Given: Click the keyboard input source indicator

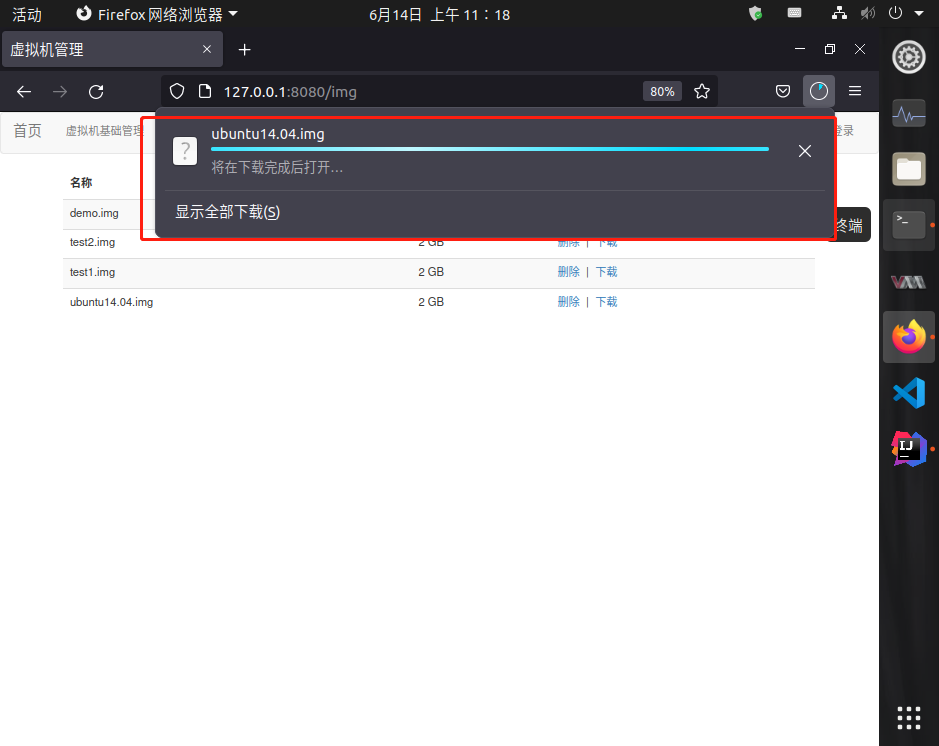Looking at the screenshot, I should pos(794,13).
